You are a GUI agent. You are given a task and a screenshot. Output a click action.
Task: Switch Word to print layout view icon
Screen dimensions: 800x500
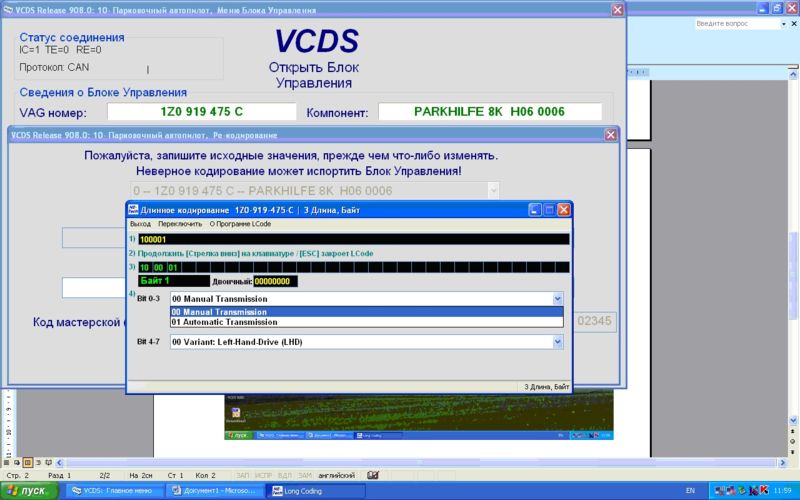tap(28, 463)
